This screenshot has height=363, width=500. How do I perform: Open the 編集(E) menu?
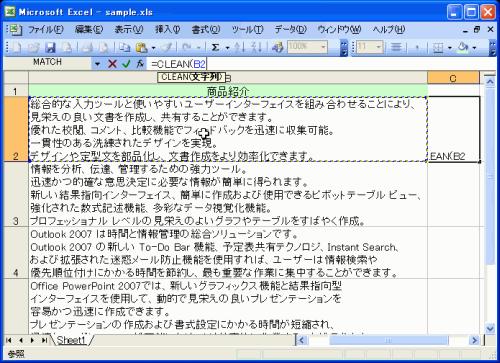(x=89, y=30)
